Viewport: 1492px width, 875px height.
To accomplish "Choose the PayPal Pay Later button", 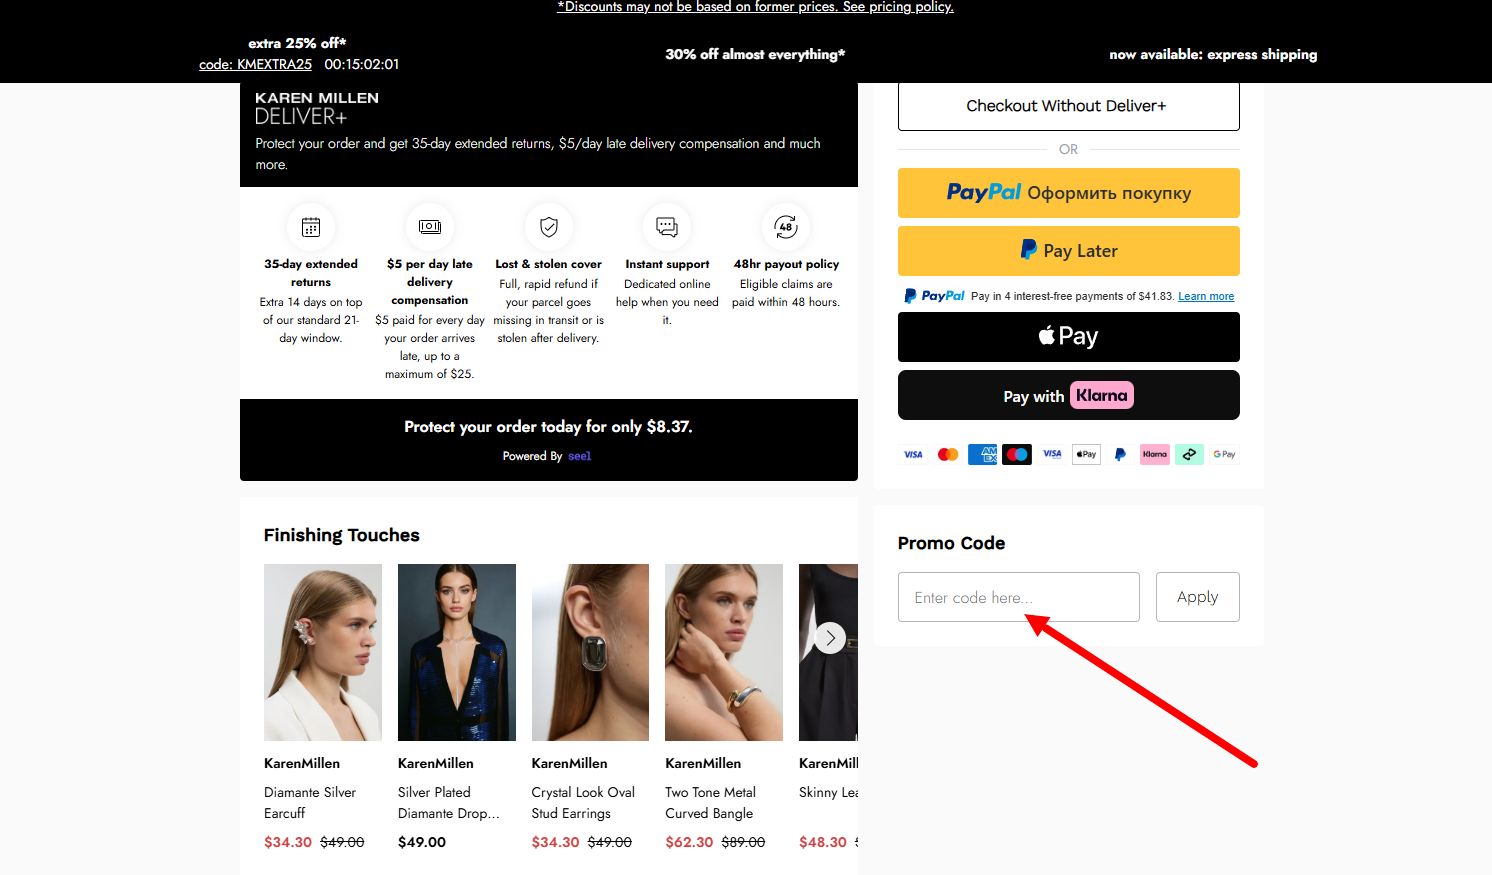I will (1068, 251).
